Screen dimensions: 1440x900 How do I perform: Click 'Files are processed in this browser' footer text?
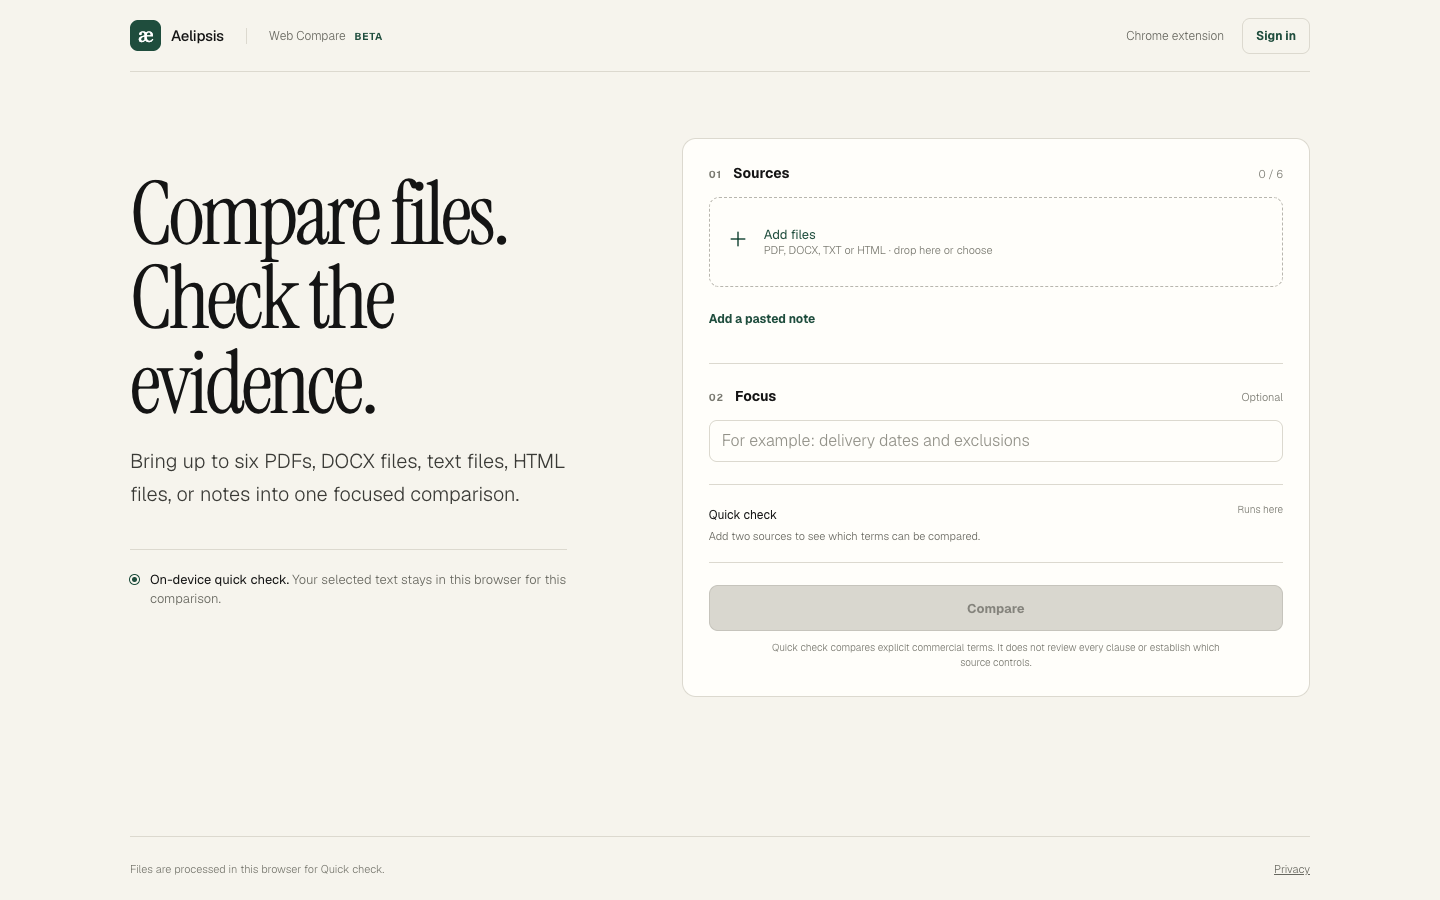257,870
